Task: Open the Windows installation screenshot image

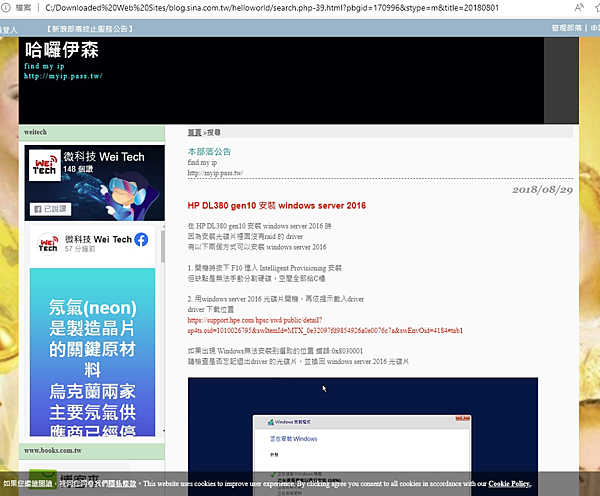Action: pyautogui.click(x=363, y=436)
